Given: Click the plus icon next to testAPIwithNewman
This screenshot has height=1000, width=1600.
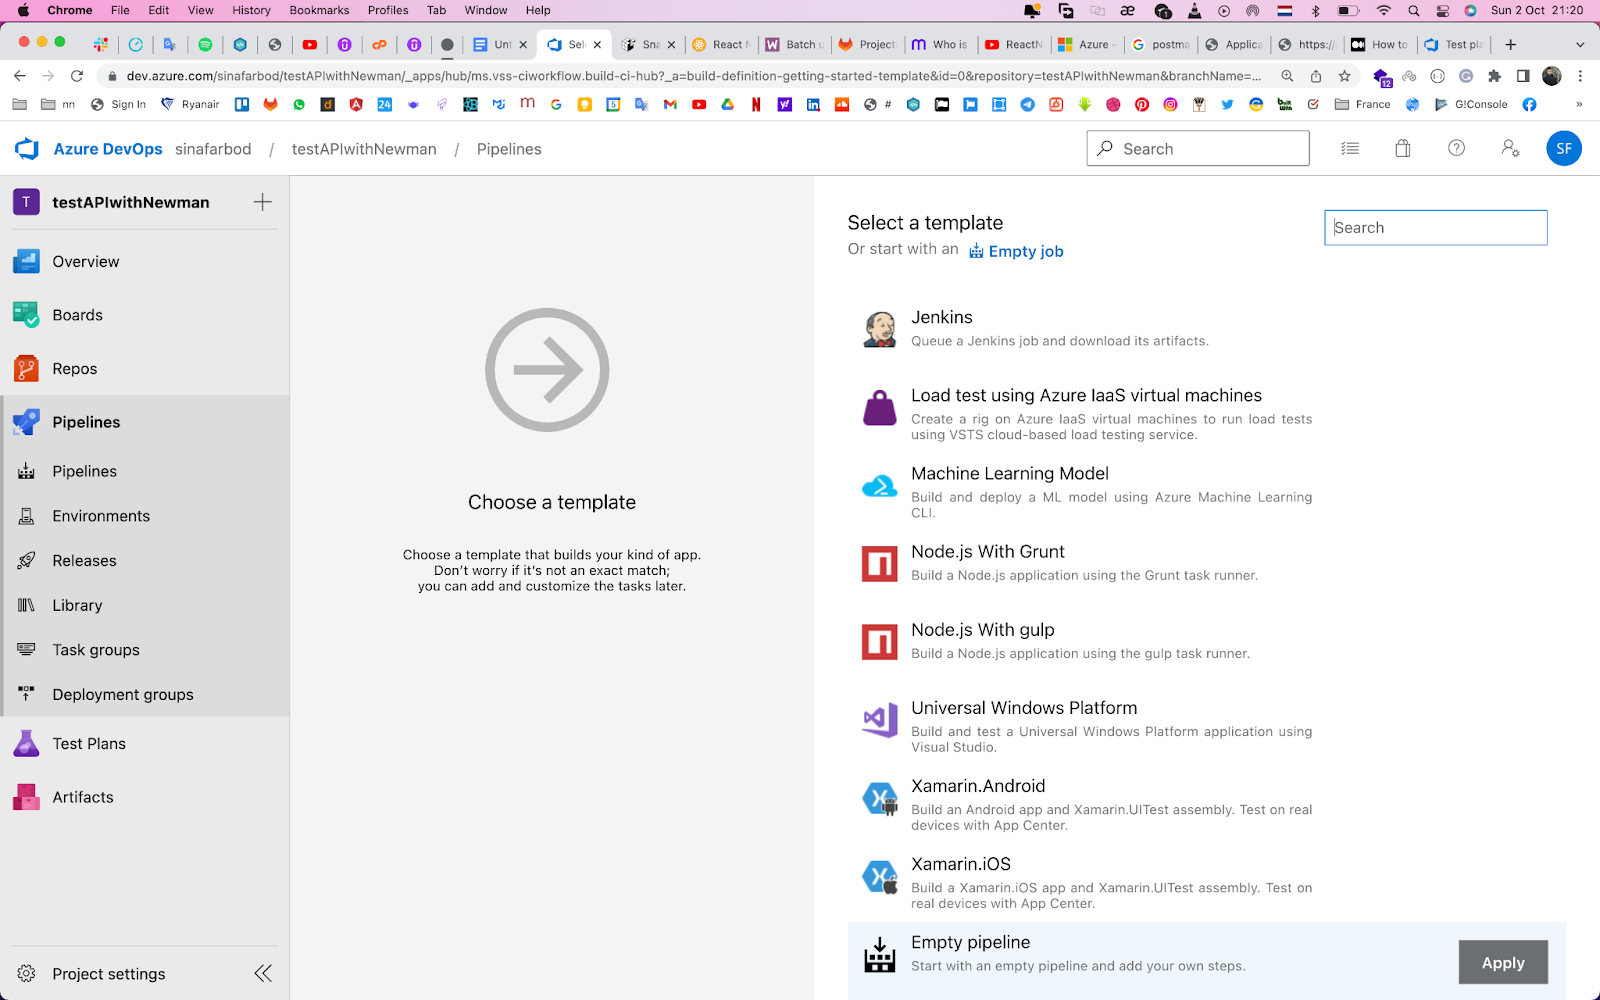Looking at the screenshot, I should pos(263,202).
